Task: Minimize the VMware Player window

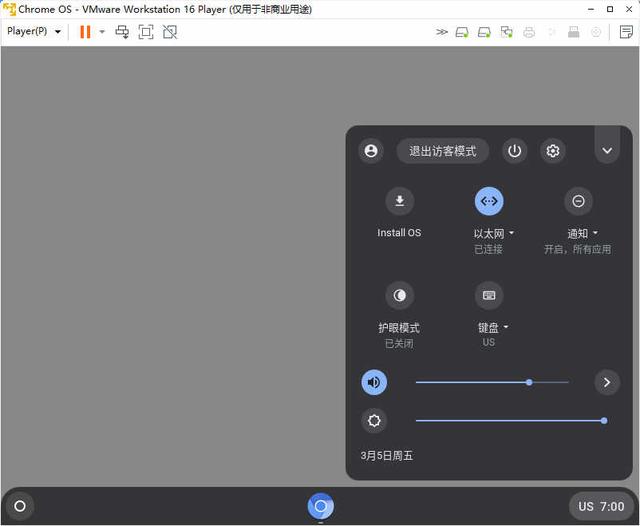Action: point(591,9)
